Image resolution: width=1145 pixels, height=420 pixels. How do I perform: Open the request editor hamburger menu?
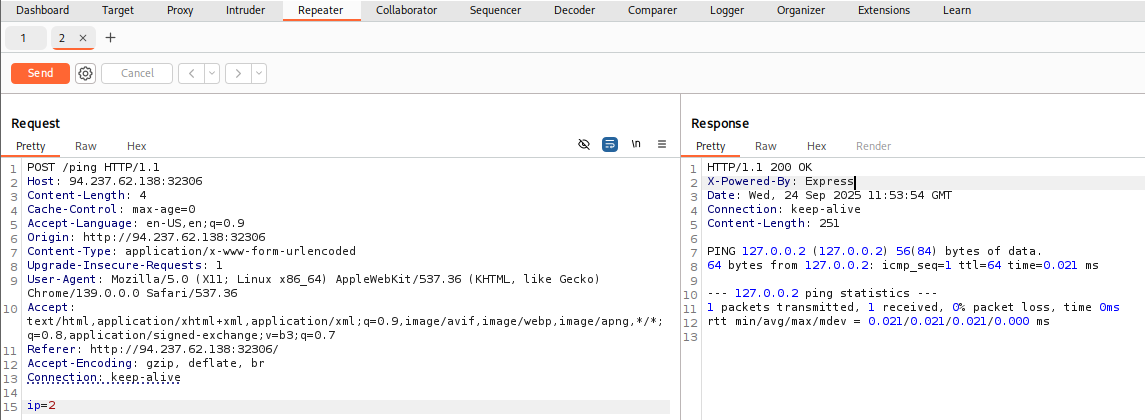tap(661, 145)
